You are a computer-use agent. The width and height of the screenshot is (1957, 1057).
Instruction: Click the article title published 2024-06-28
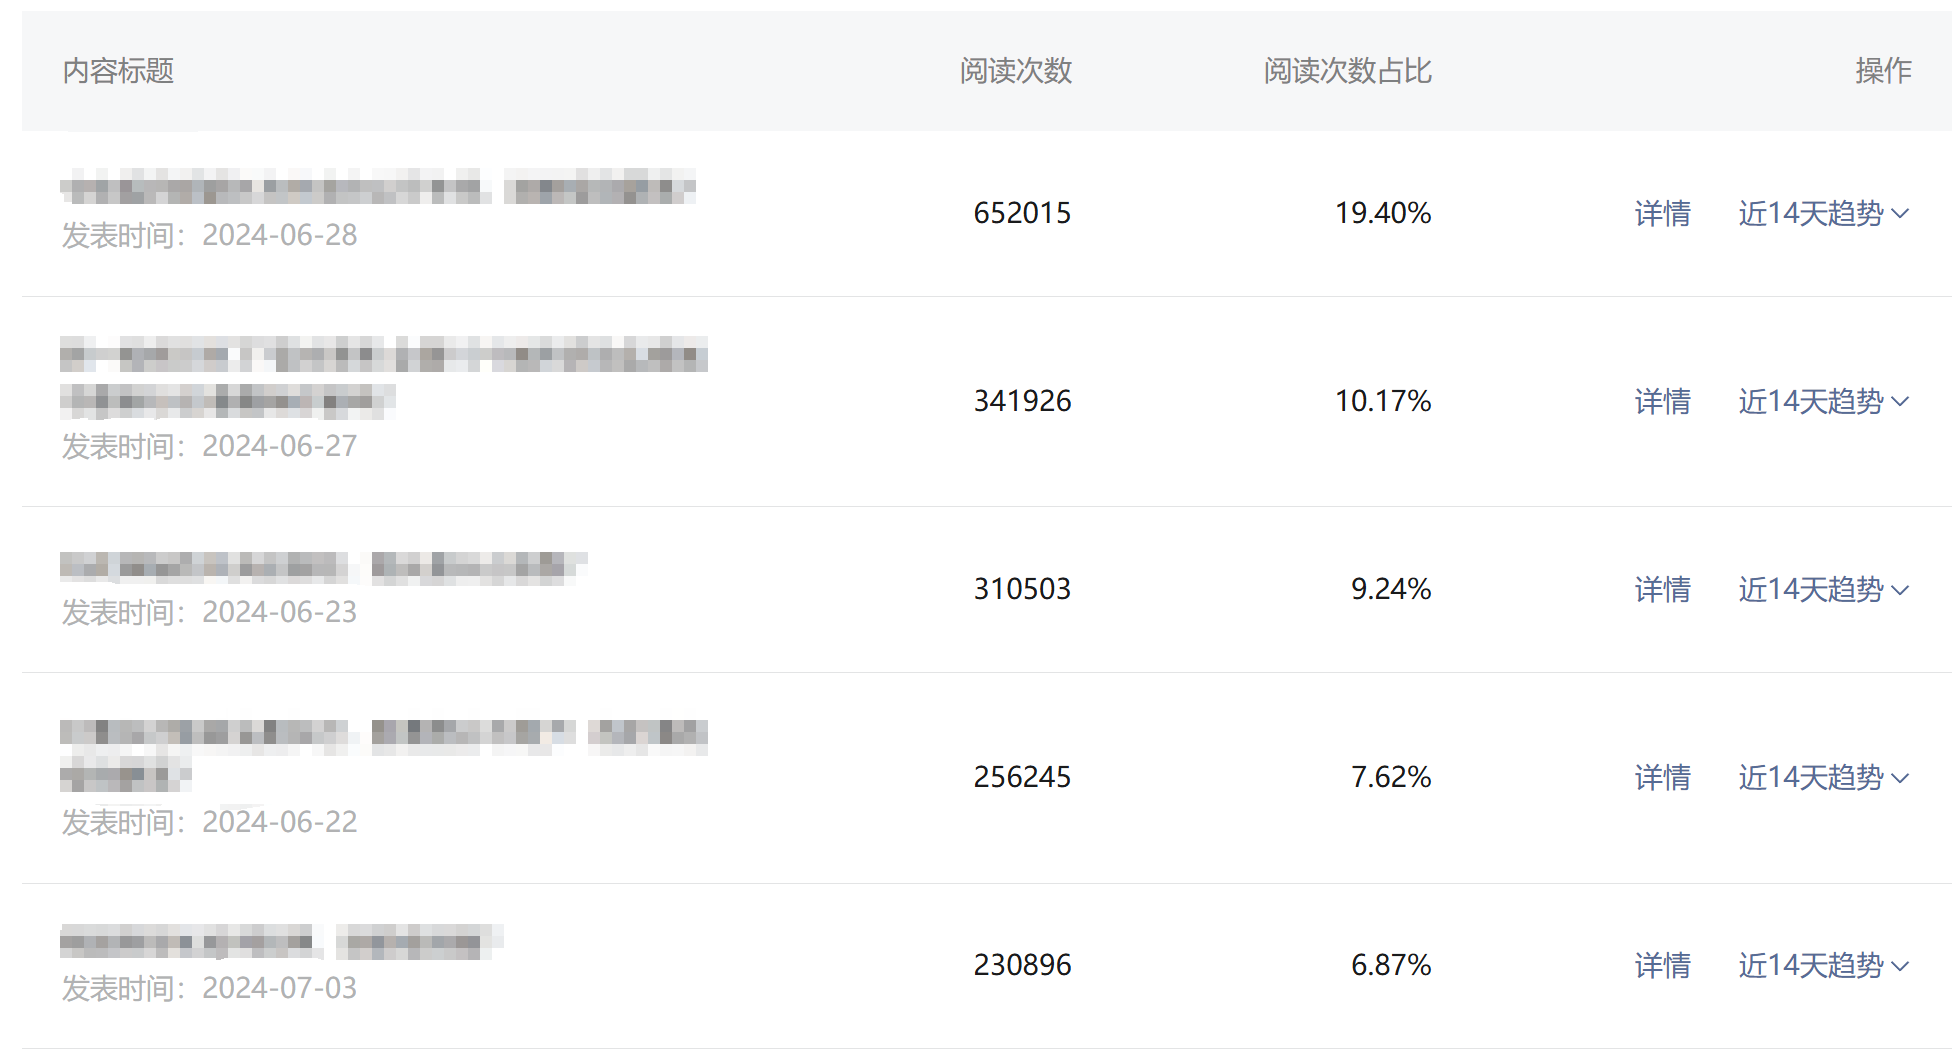pyautogui.click(x=377, y=188)
